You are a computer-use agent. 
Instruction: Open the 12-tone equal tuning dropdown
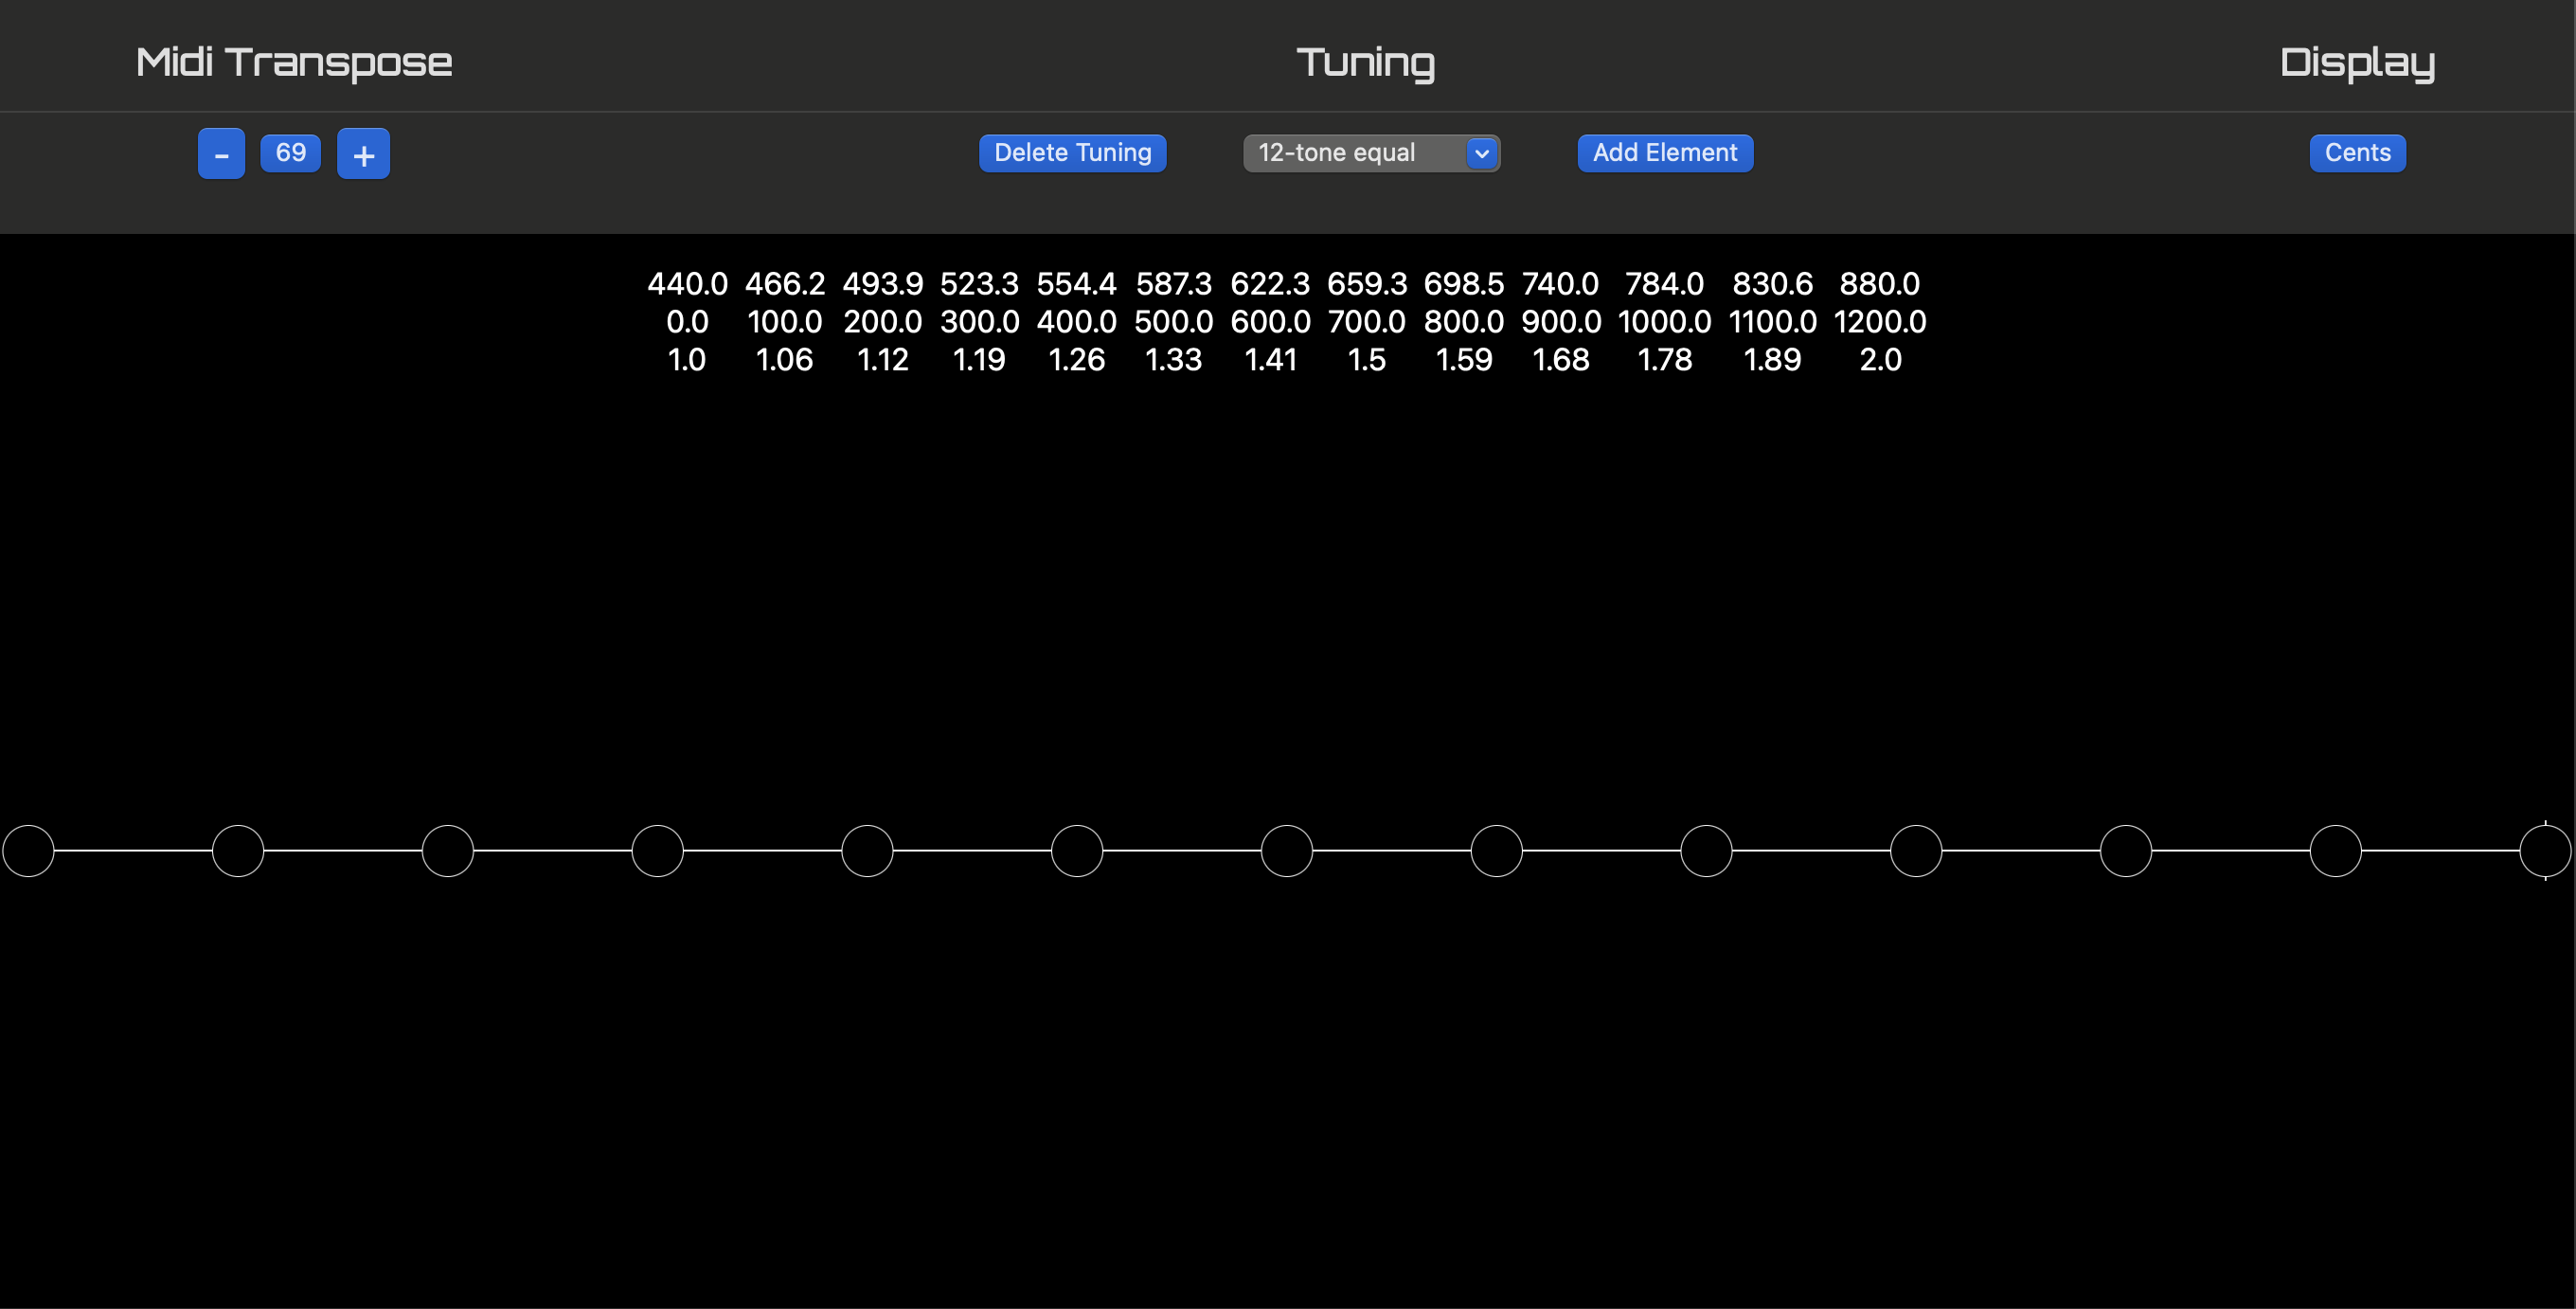[1371, 153]
